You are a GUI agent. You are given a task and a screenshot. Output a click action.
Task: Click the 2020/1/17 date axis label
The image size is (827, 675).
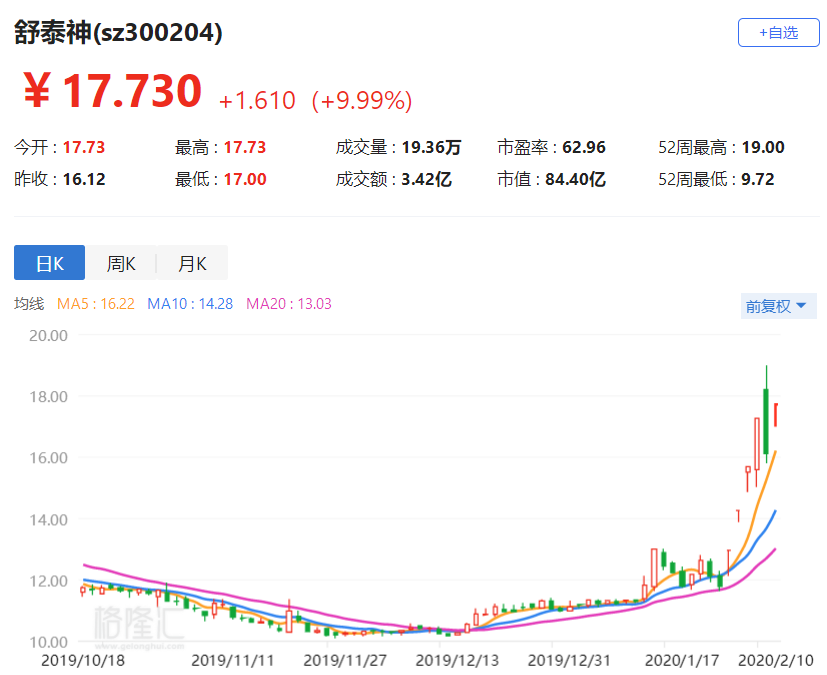point(682,660)
